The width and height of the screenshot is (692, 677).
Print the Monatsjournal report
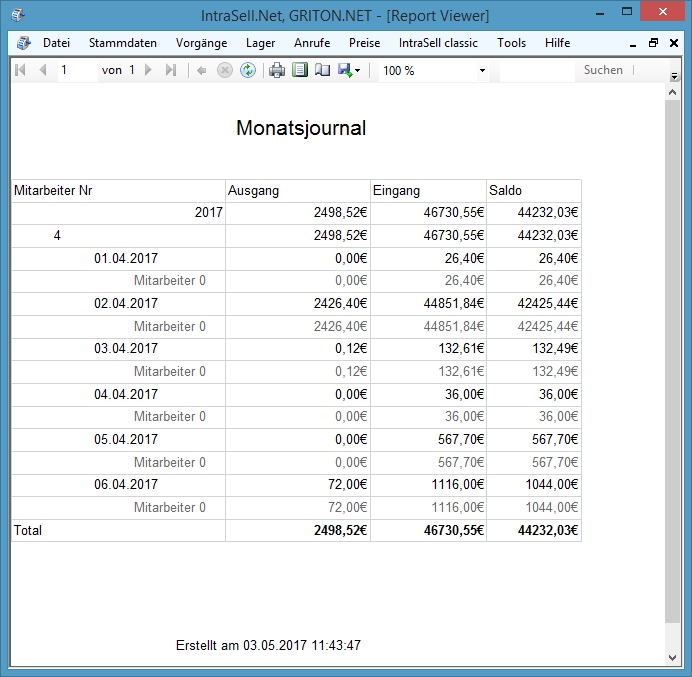(x=277, y=70)
